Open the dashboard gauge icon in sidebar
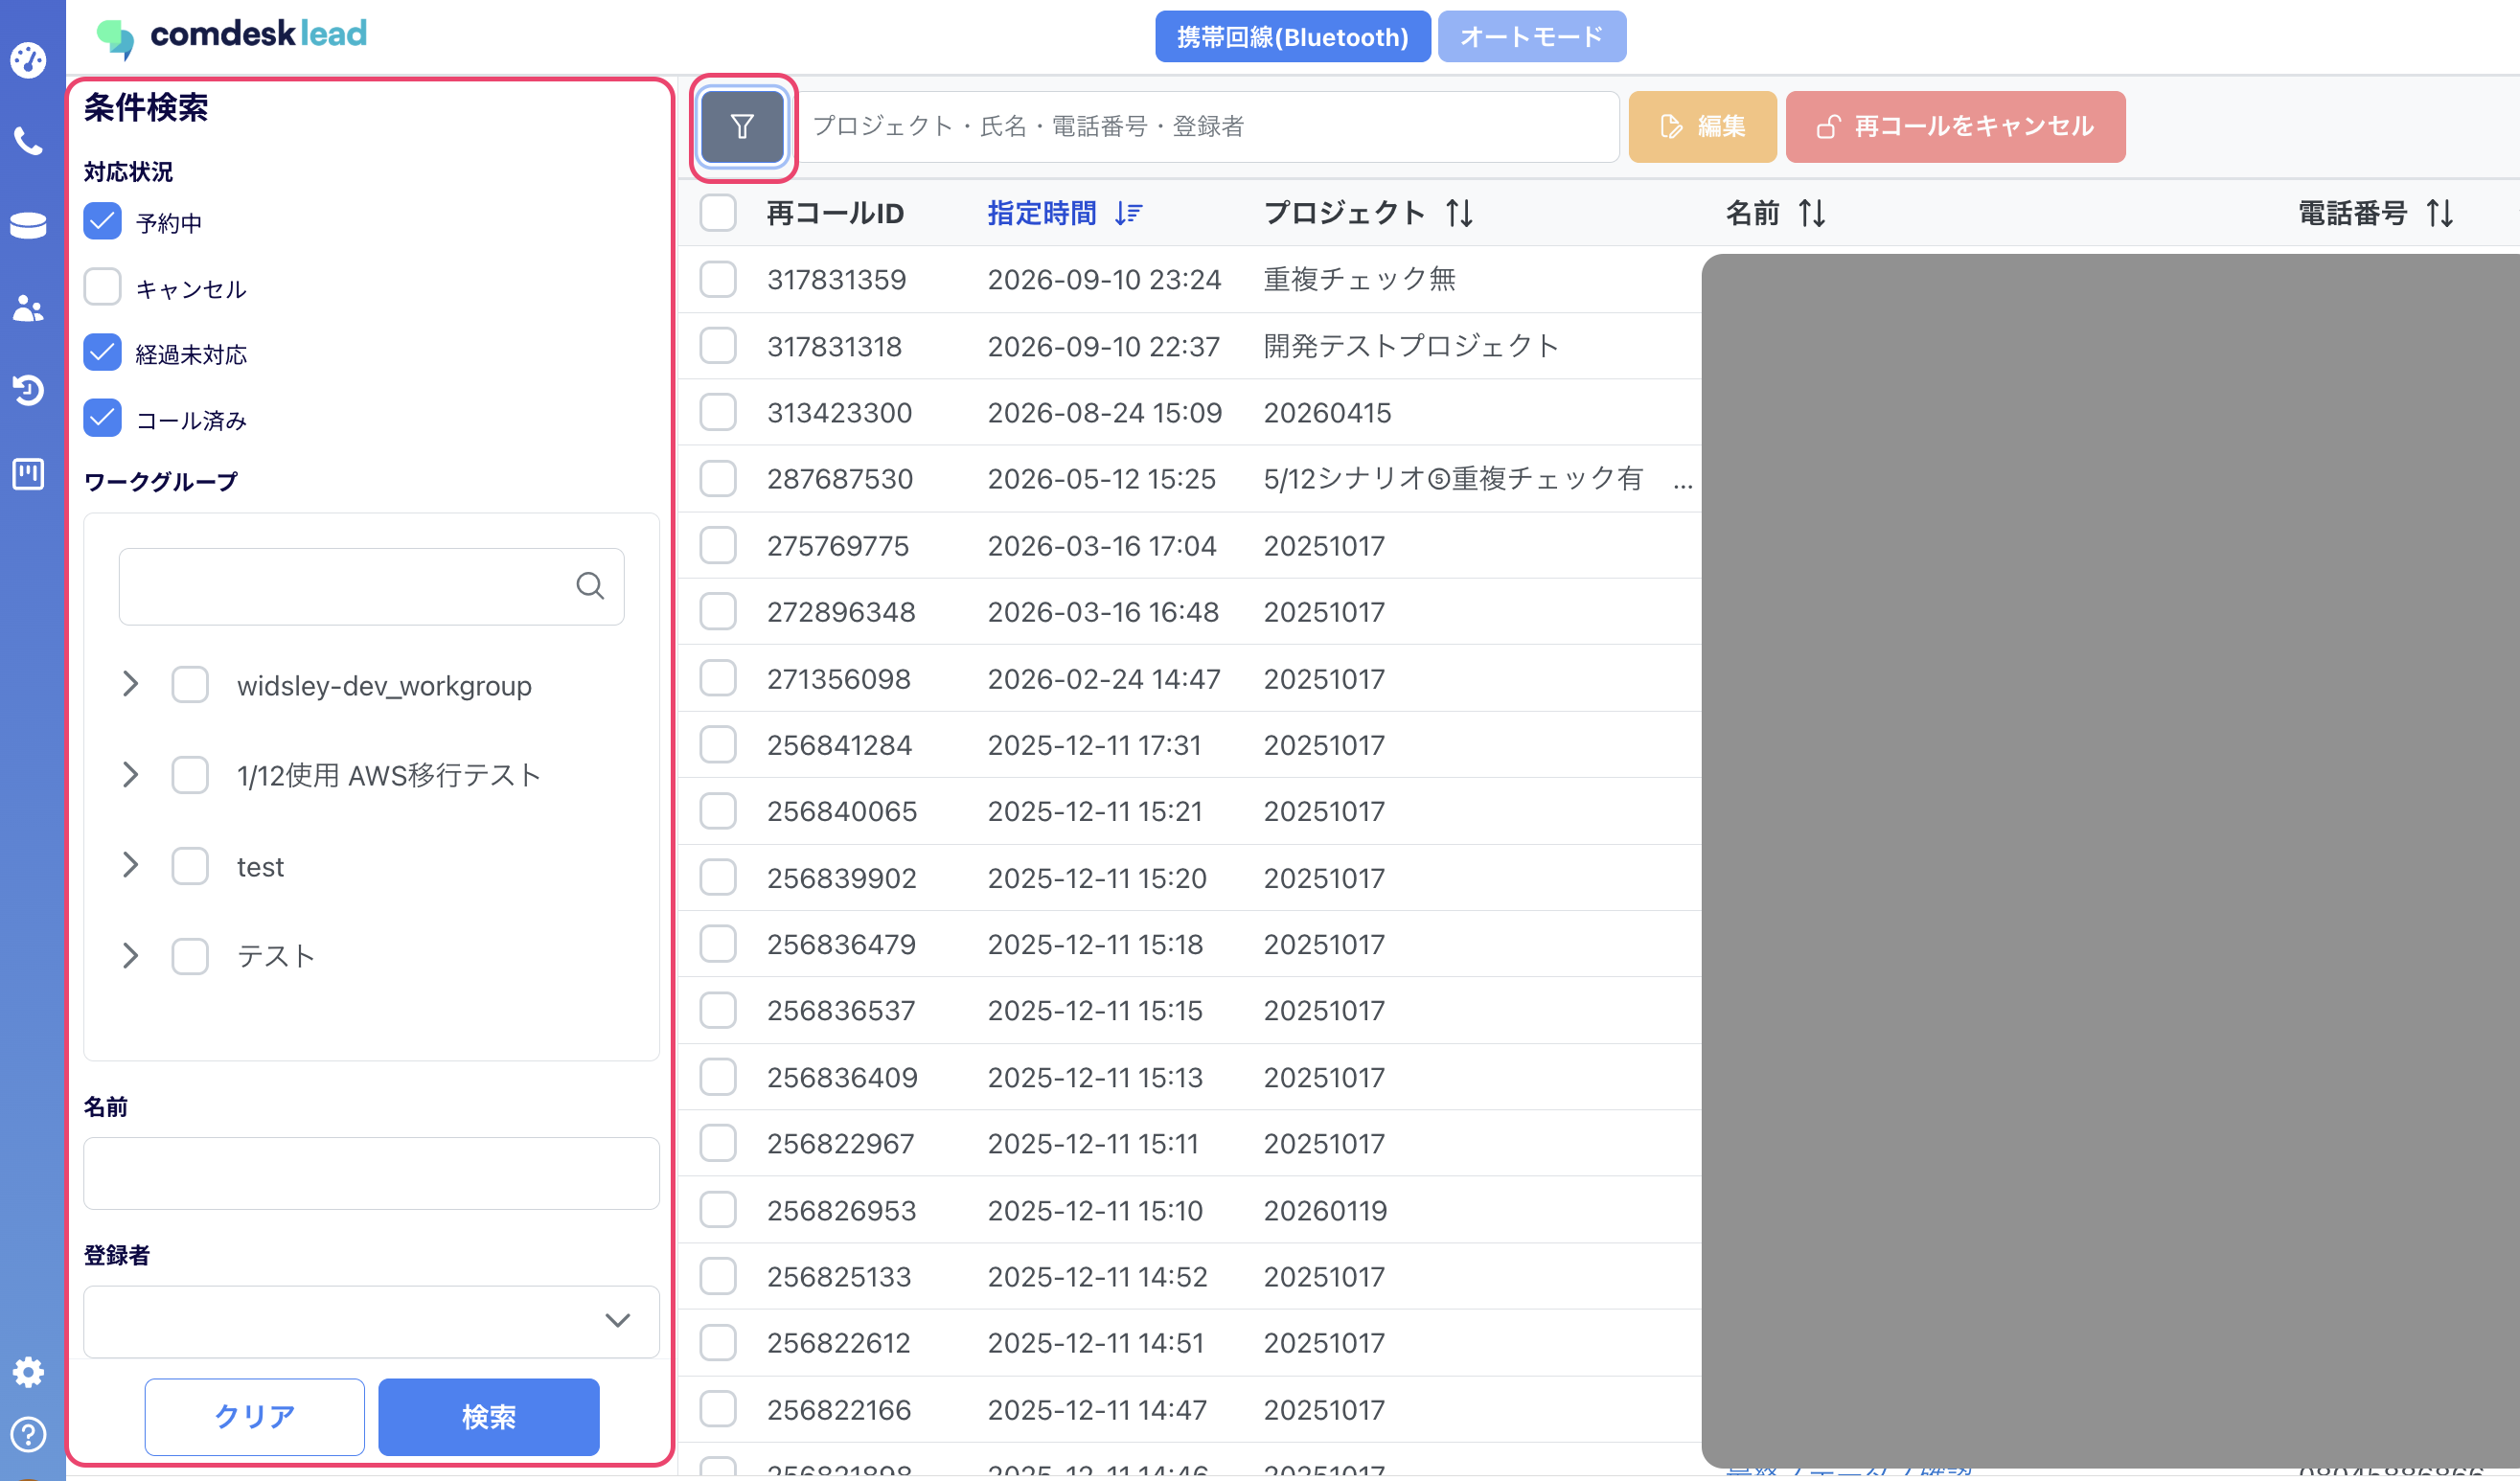The image size is (2520, 1481). 28,60
